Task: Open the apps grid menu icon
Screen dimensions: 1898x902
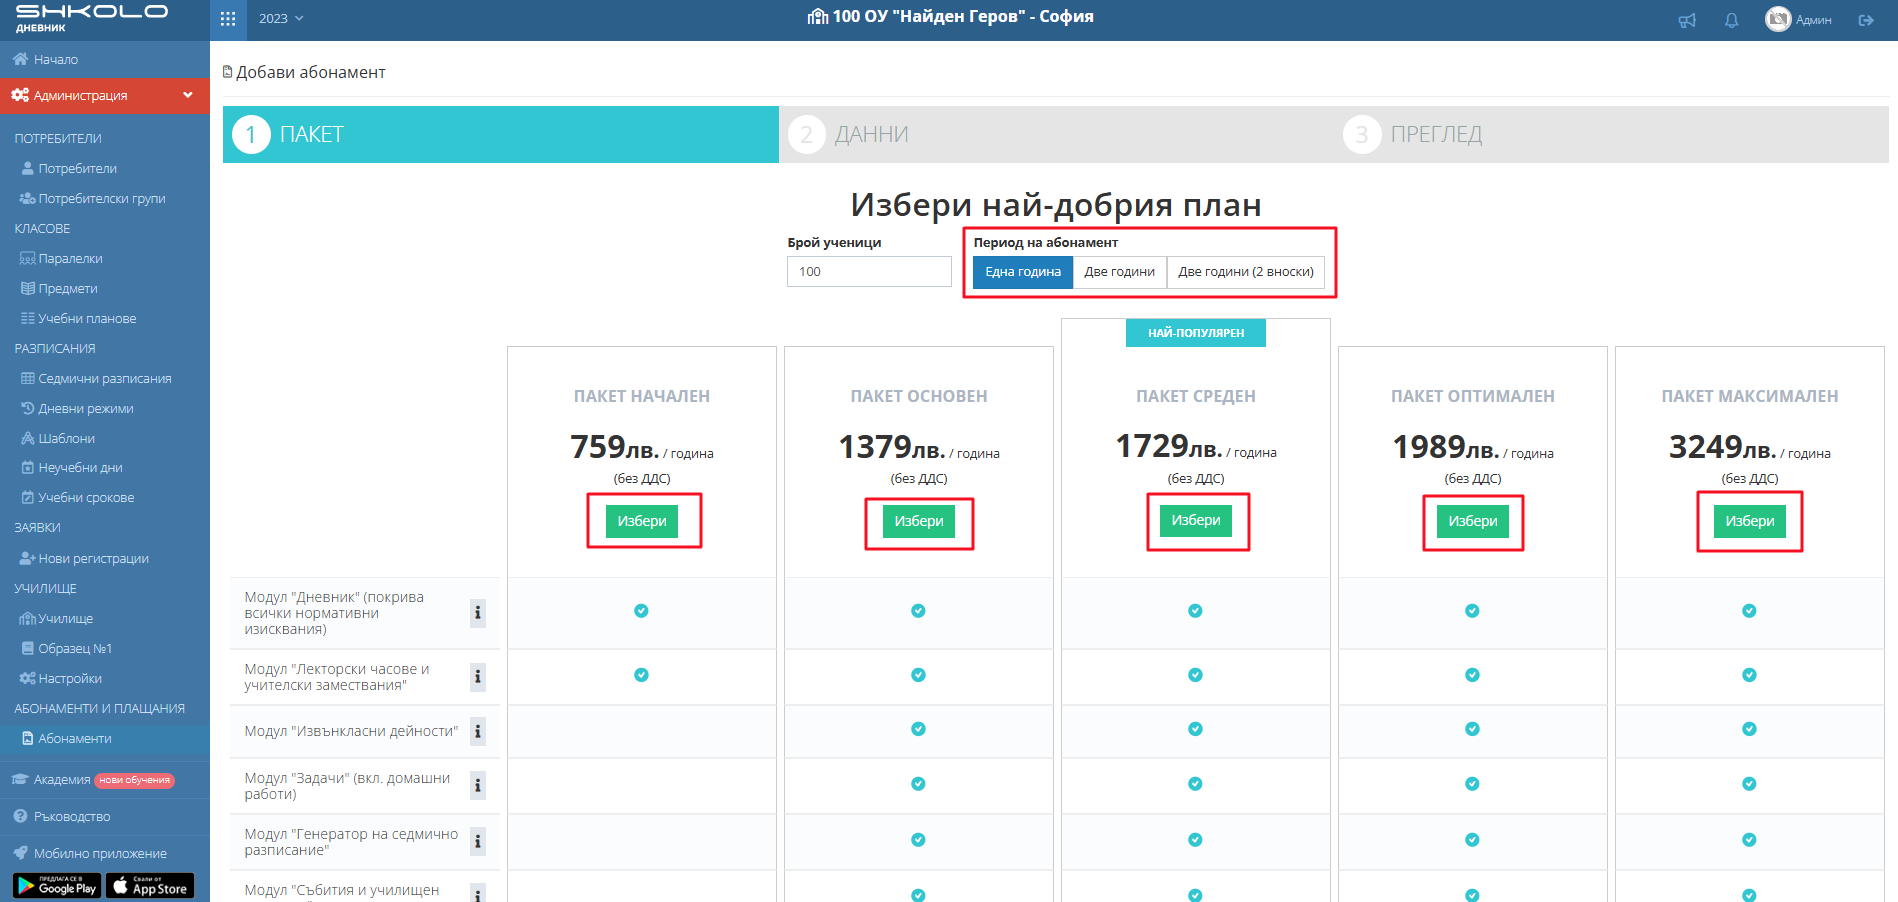Action: (x=228, y=19)
